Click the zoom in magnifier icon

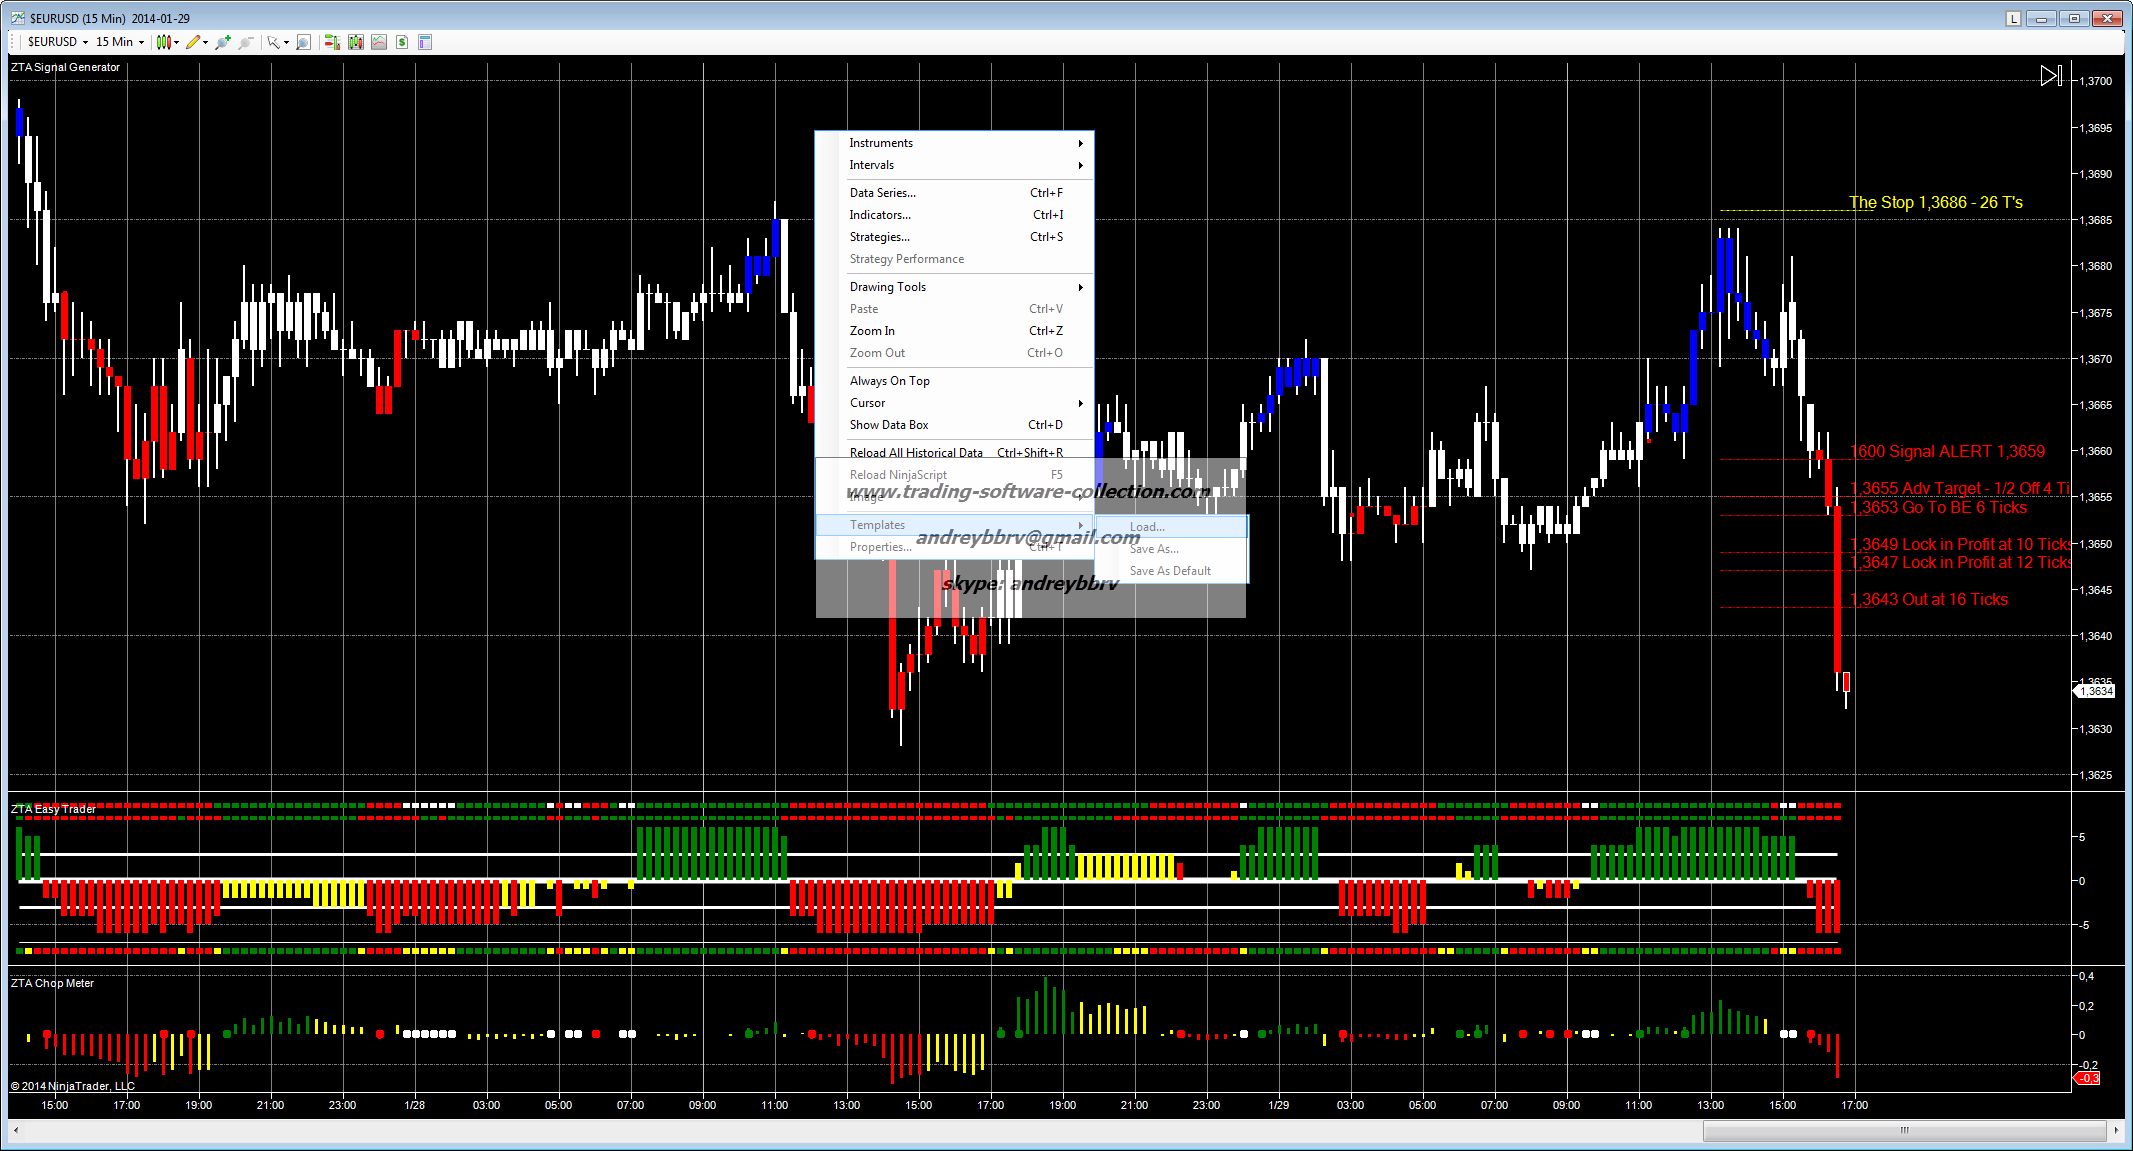pyautogui.click(x=222, y=42)
